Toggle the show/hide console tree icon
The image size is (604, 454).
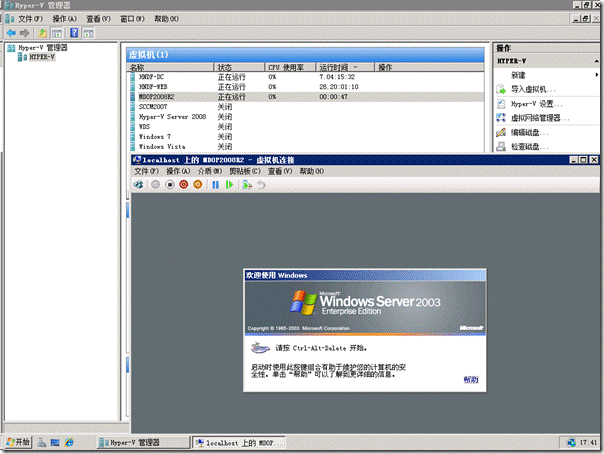click(57, 34)
